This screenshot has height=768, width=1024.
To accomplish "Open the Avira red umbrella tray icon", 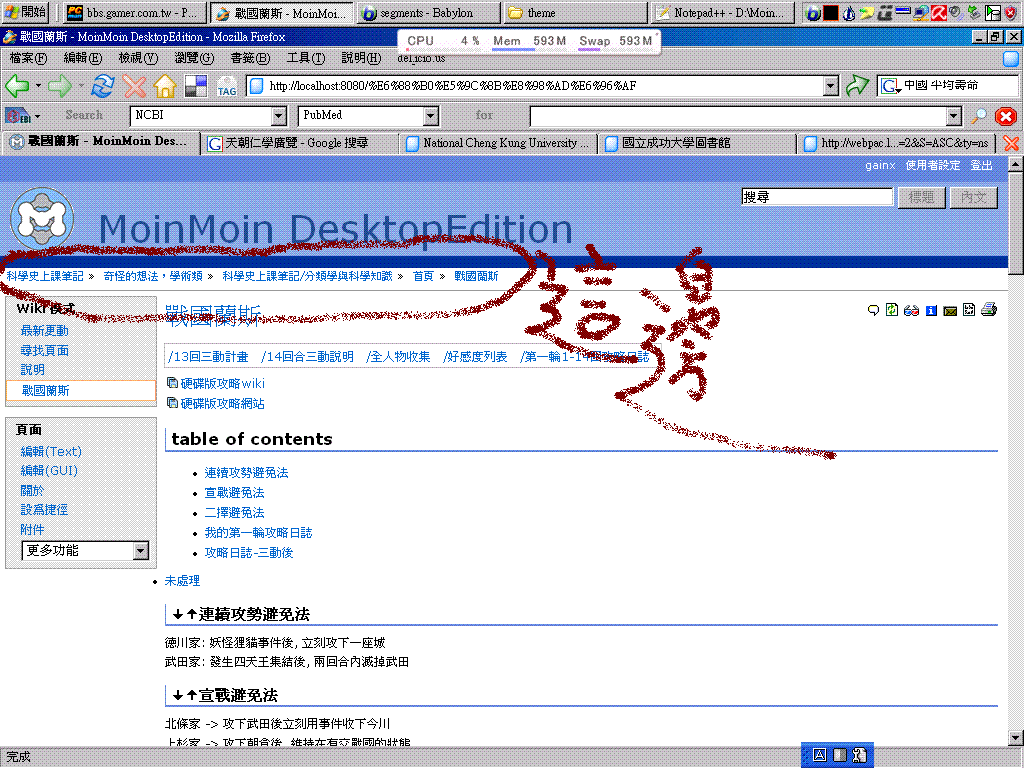I will tap(938, 12).
